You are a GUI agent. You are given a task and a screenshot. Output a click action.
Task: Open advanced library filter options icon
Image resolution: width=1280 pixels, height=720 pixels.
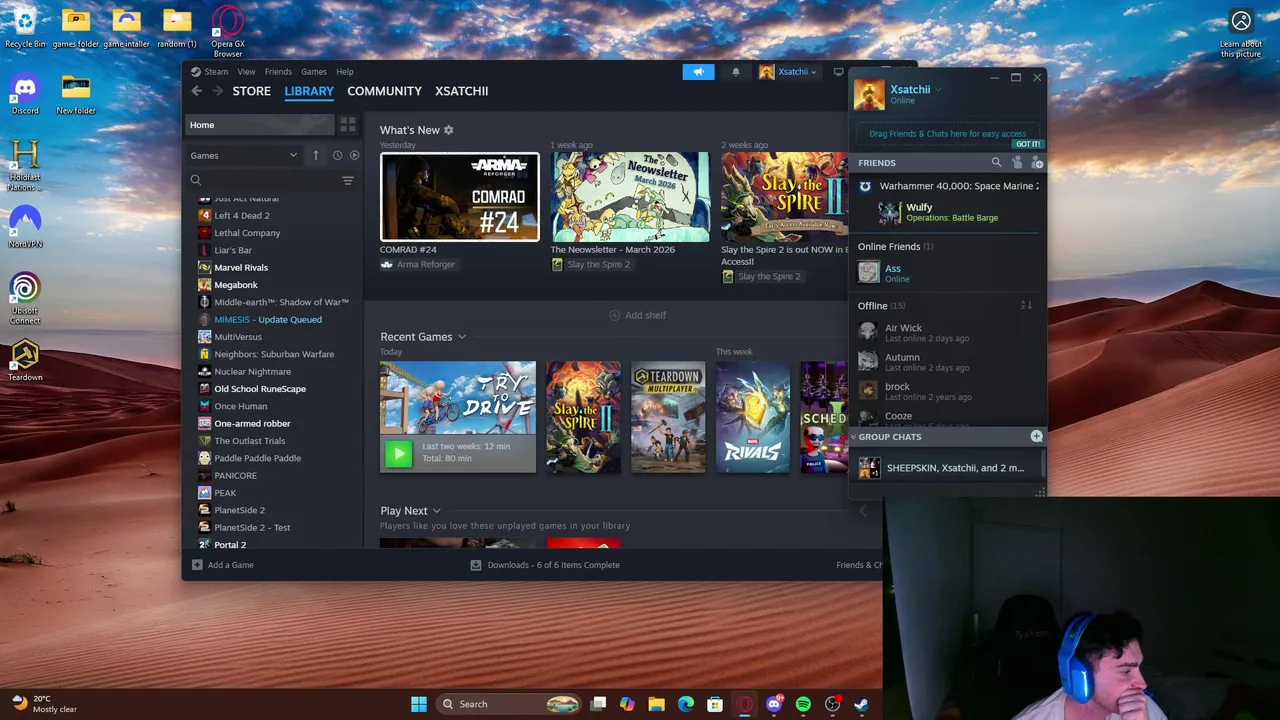click(x=347, y=181)
